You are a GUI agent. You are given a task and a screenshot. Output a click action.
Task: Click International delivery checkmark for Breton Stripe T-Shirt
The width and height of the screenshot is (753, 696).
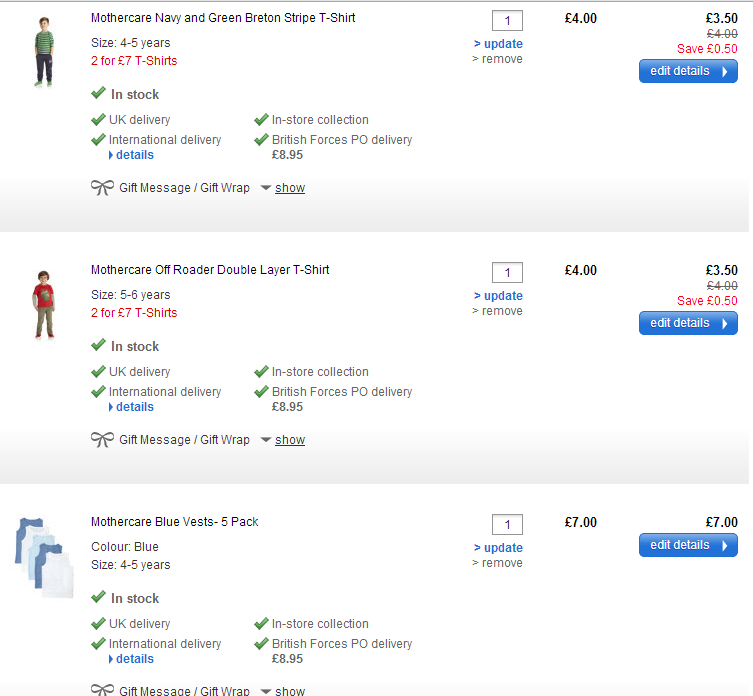click(x=98, y=139)
